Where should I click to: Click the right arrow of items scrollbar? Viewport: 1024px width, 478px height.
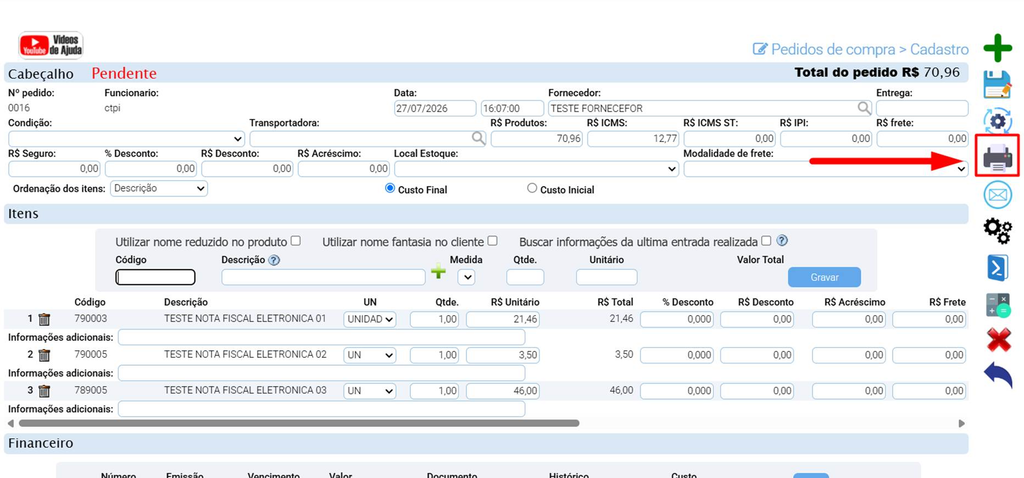tap(962, 423)
